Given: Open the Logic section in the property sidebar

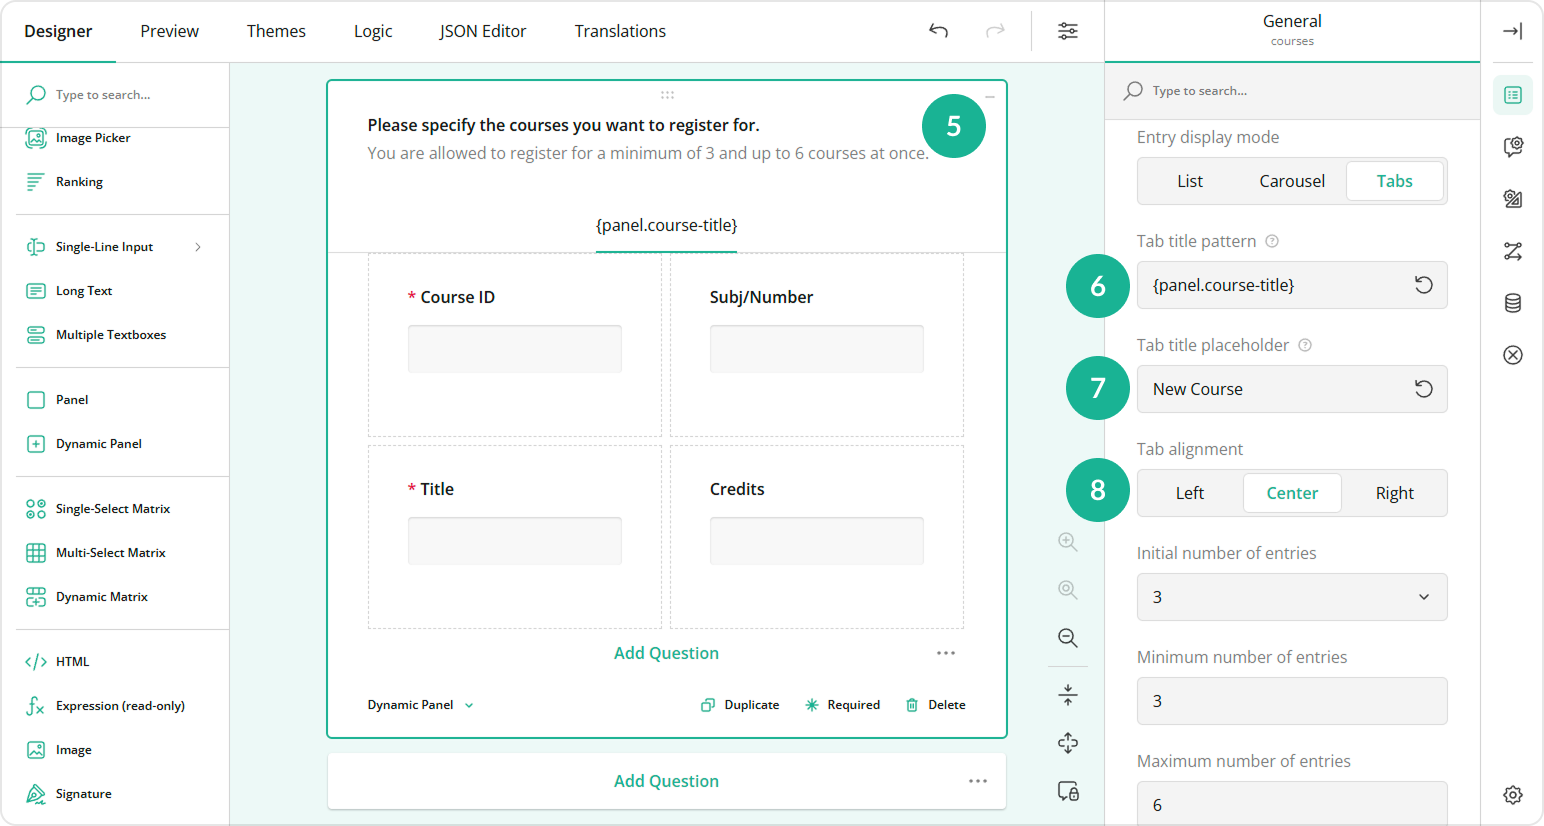Looking at the screenshot, I should click(x=1513, y=251).
